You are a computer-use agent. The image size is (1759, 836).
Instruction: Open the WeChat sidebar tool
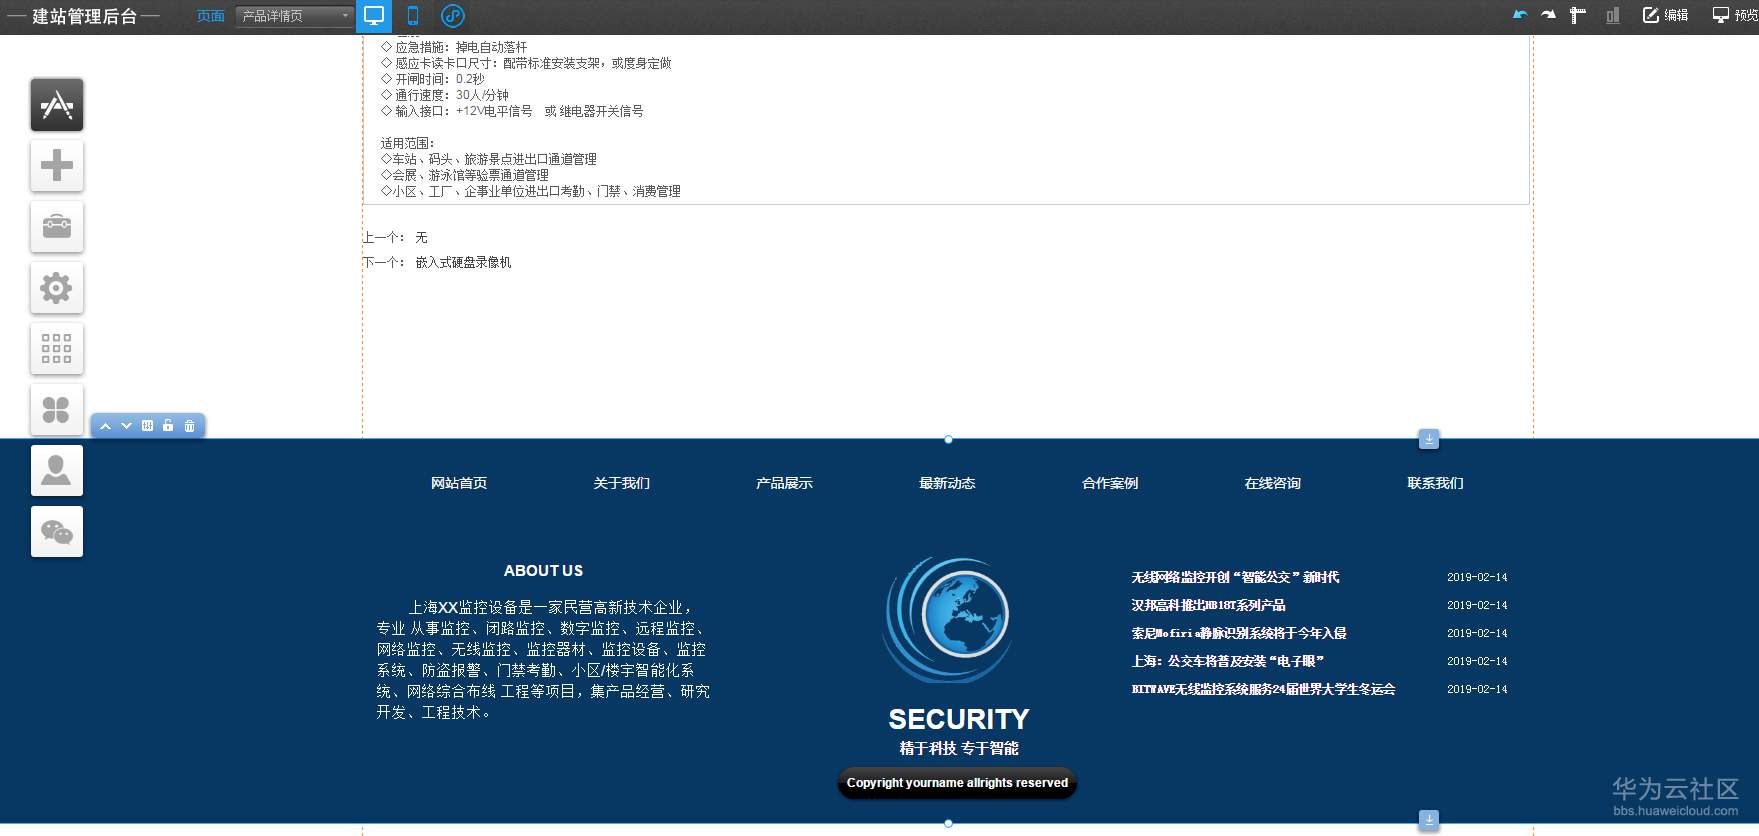[x=57, y=532]
